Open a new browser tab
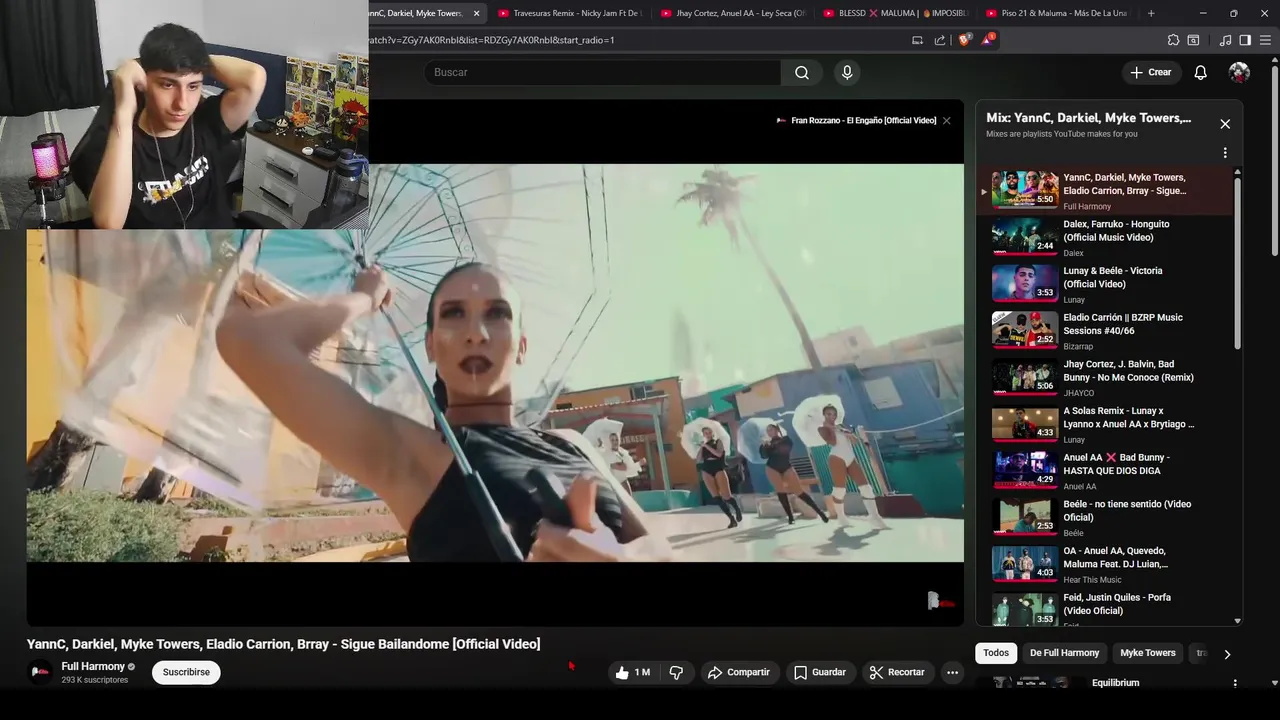1280x720 pixels. point(1151,13)
